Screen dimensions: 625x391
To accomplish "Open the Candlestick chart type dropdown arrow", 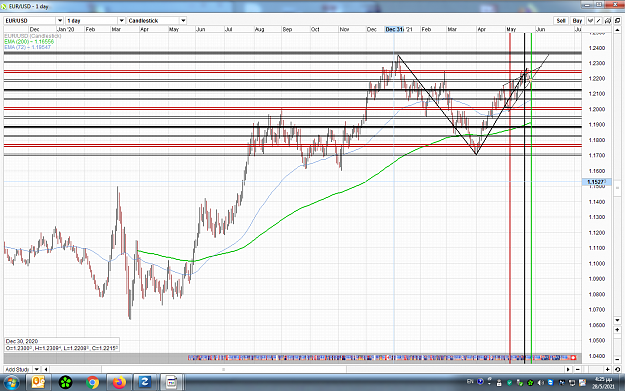I will click(x=183, y=20).
